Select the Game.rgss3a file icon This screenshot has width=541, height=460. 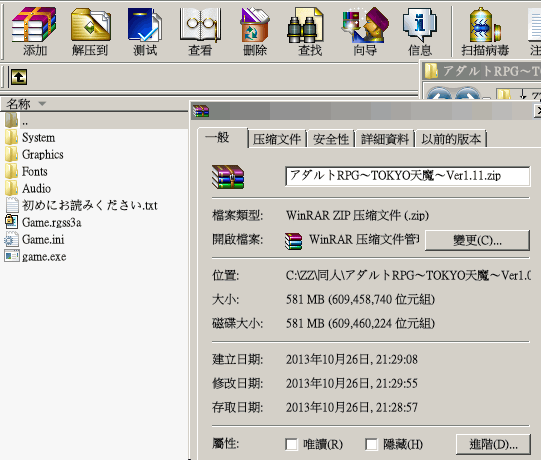coord(12,222)
